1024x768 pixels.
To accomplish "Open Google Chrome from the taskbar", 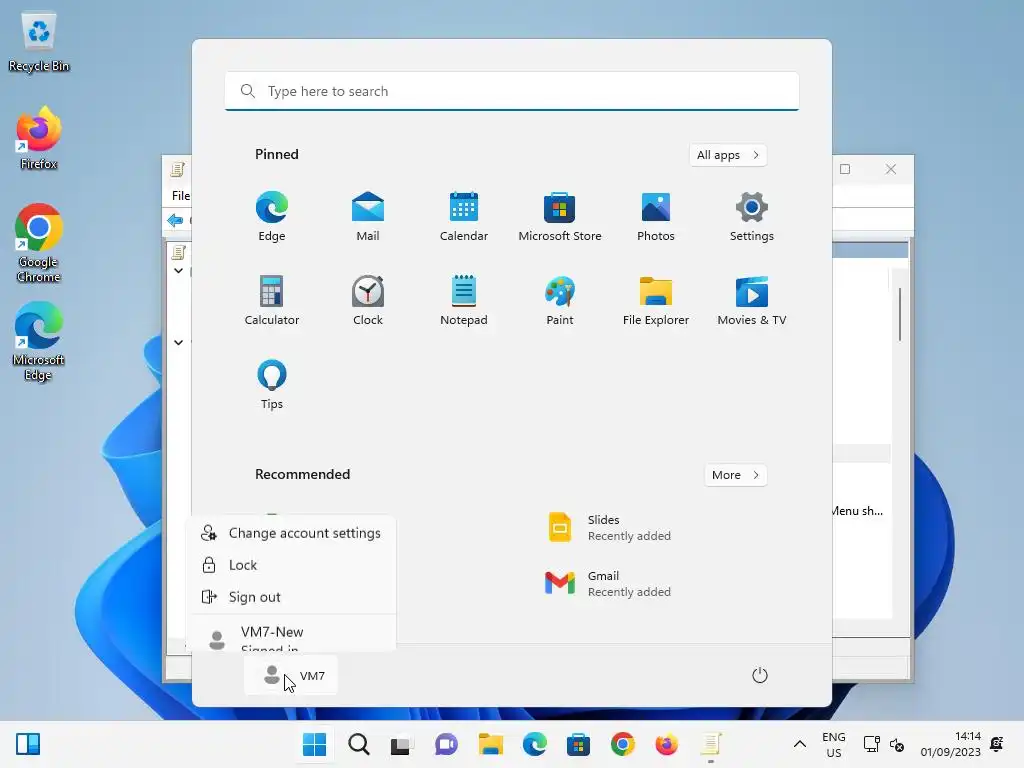I will (x=622, y=744).
